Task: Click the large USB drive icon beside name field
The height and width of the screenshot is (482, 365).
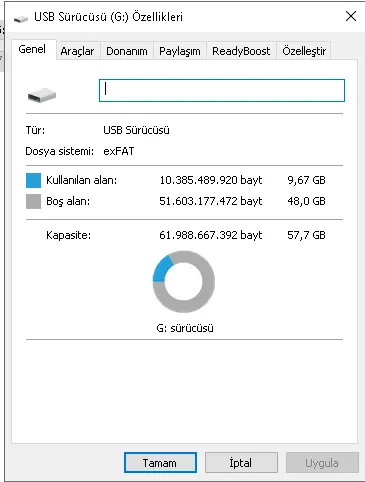Action: click(x=42, y=95)
